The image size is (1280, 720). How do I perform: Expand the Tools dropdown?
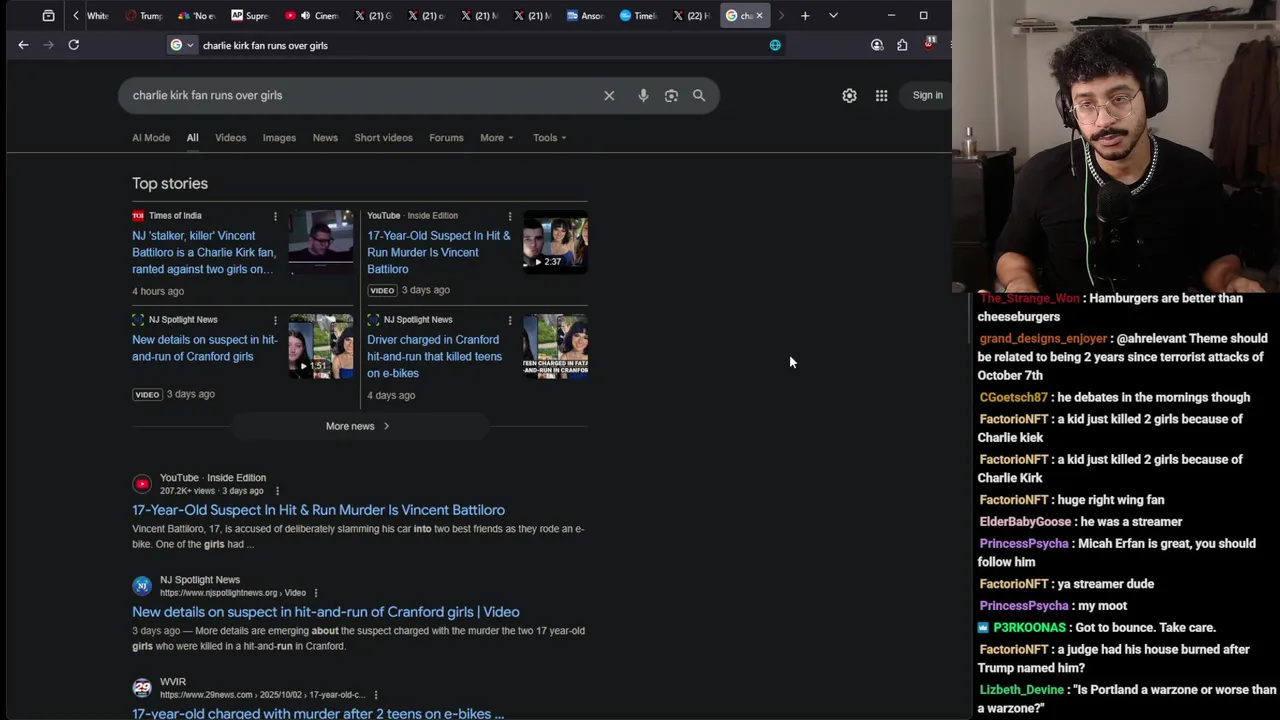549,138
